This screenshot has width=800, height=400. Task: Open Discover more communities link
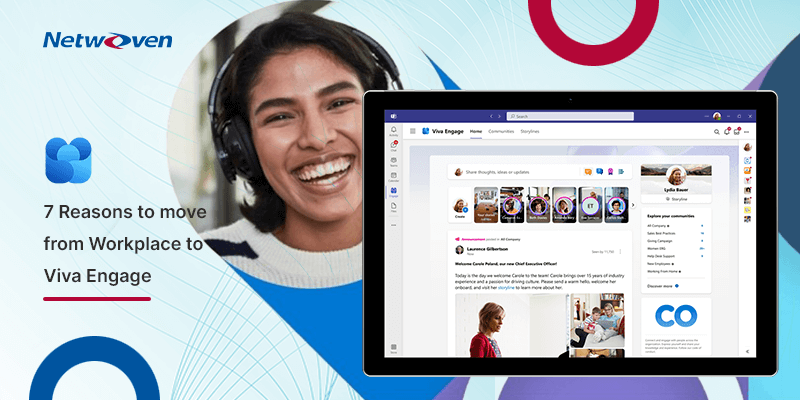point(663,286)
